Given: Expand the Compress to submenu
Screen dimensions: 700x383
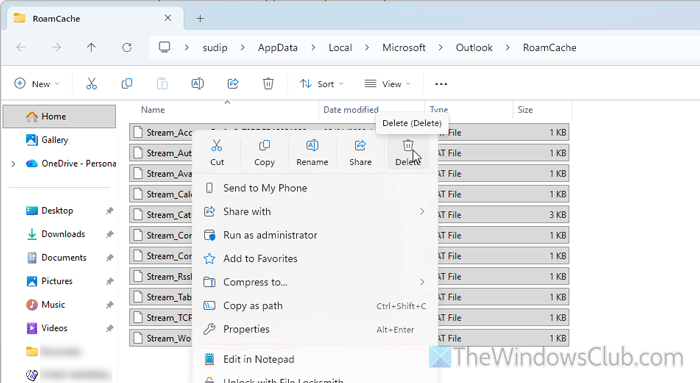Looking at the screenshot, I should pos(421,282).
